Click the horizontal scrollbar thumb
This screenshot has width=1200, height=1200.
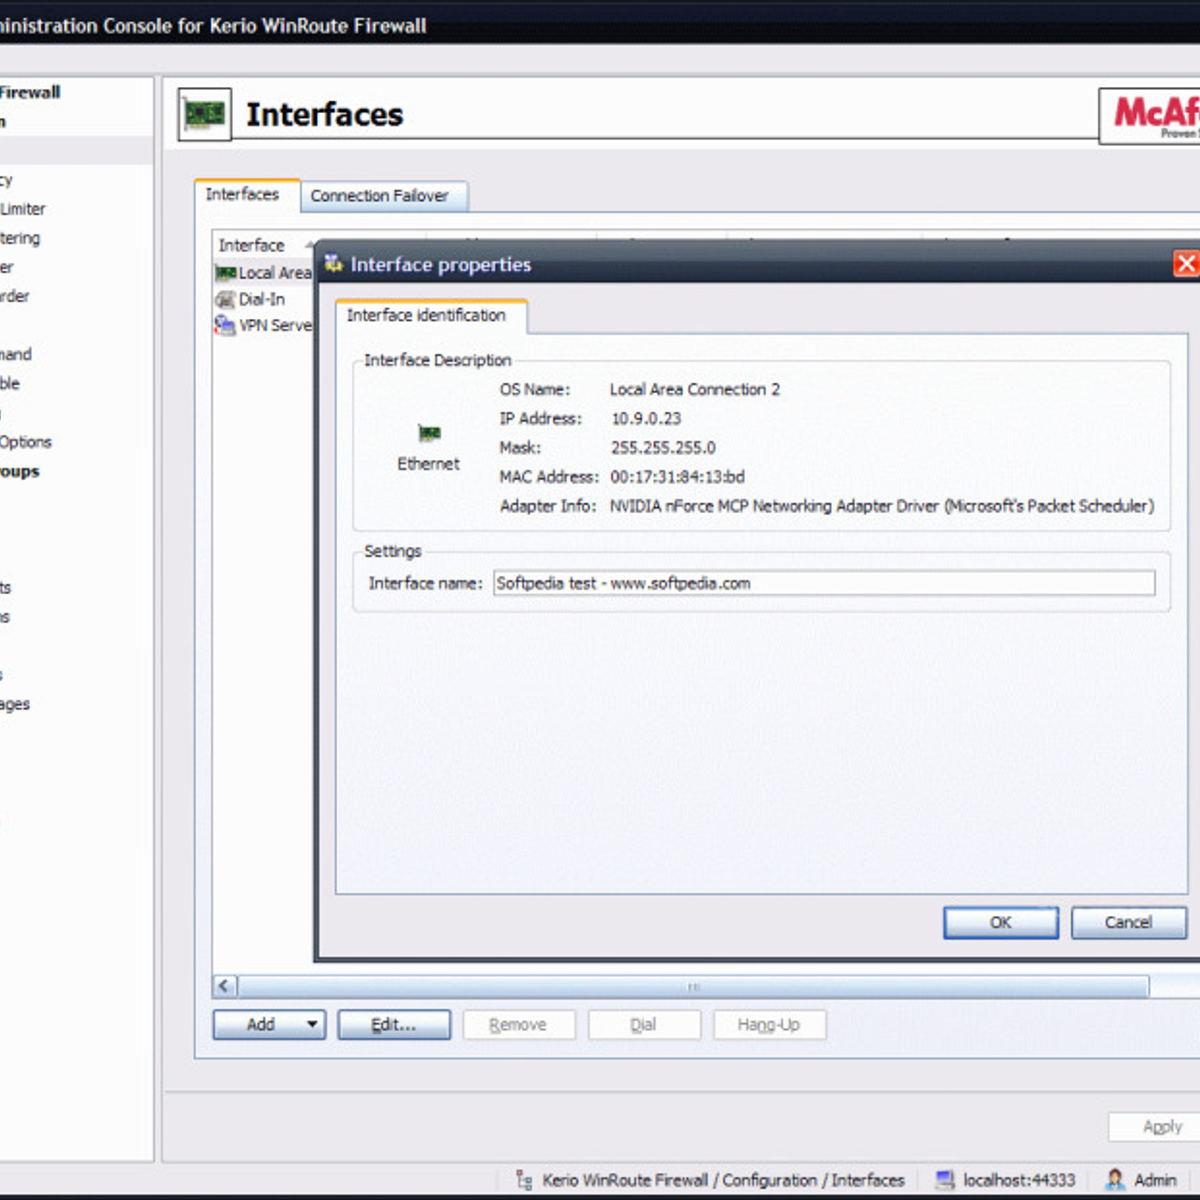pyautogui.click(x=693, y=987)
